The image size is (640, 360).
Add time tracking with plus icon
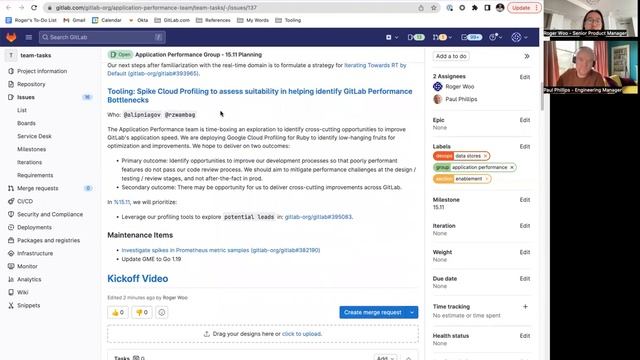click(x=525, y=307)
